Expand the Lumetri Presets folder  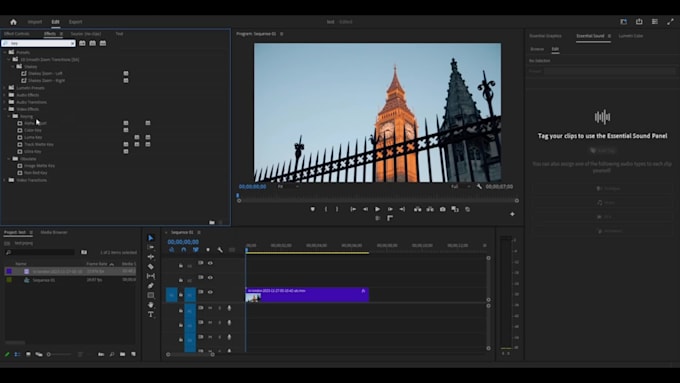tap(5, 88)
